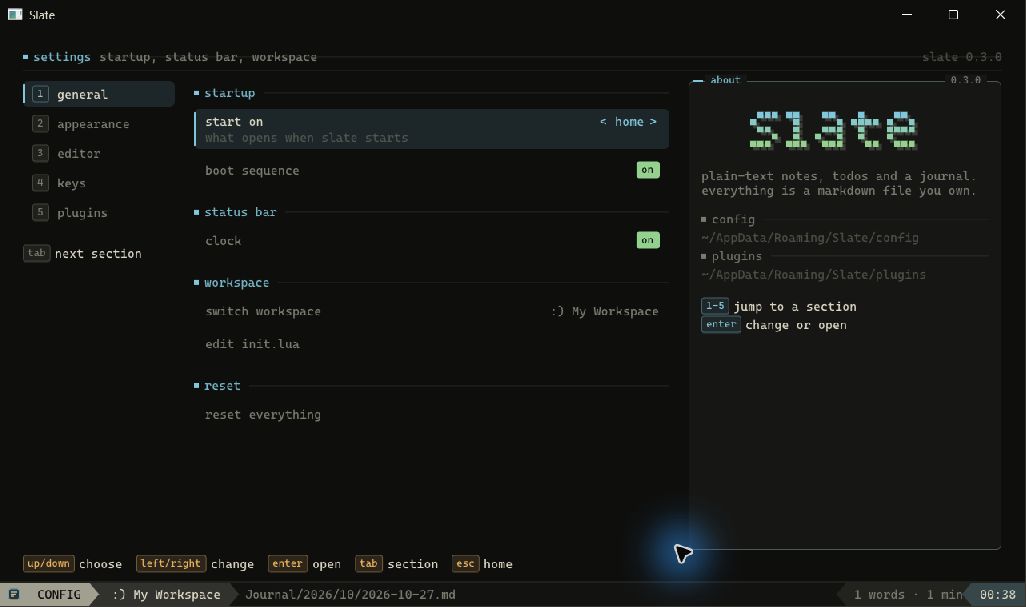Image resolution: width=1026 pixels, height=607 pixels.
Task: Click the change or open hint
Action: [x=796, y=325]
